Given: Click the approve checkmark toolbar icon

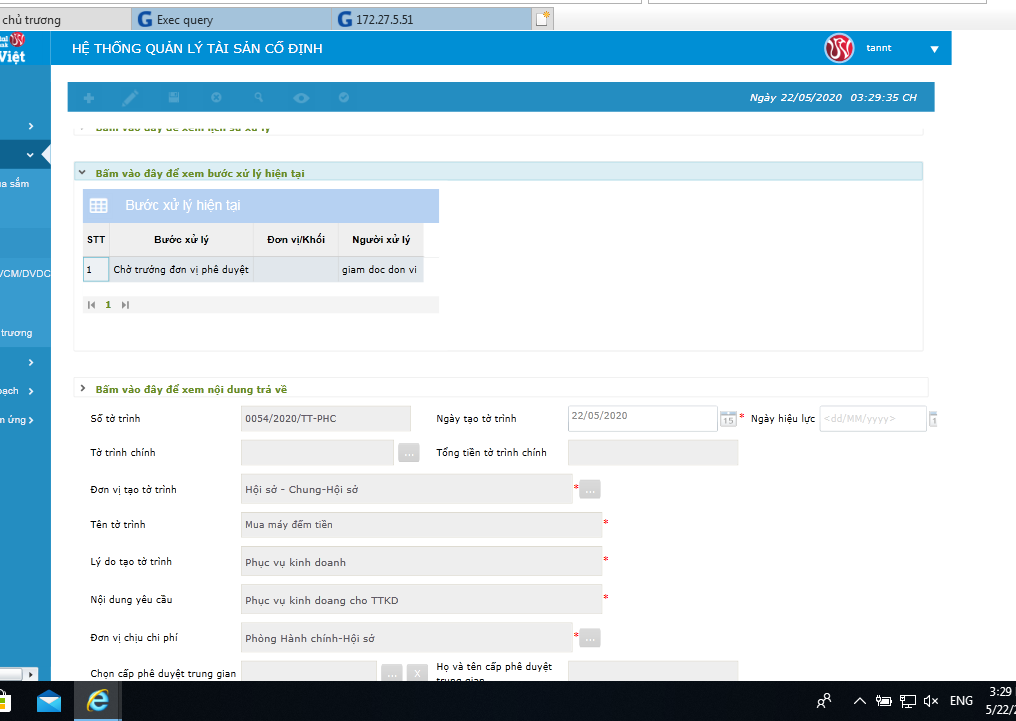Looking at the screenshot, I should [344, 97].
